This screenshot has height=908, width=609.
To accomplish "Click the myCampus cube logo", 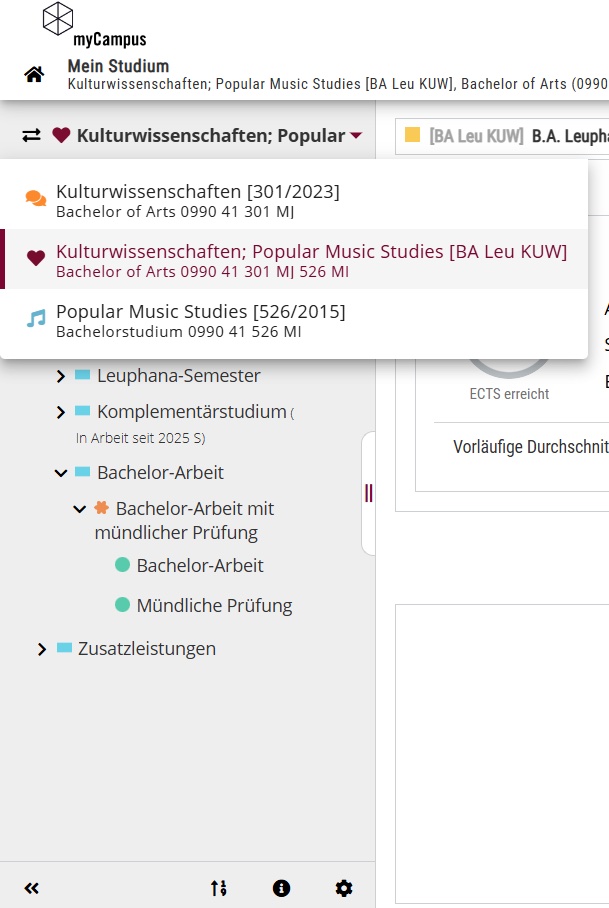I will [x=58, y=19].
